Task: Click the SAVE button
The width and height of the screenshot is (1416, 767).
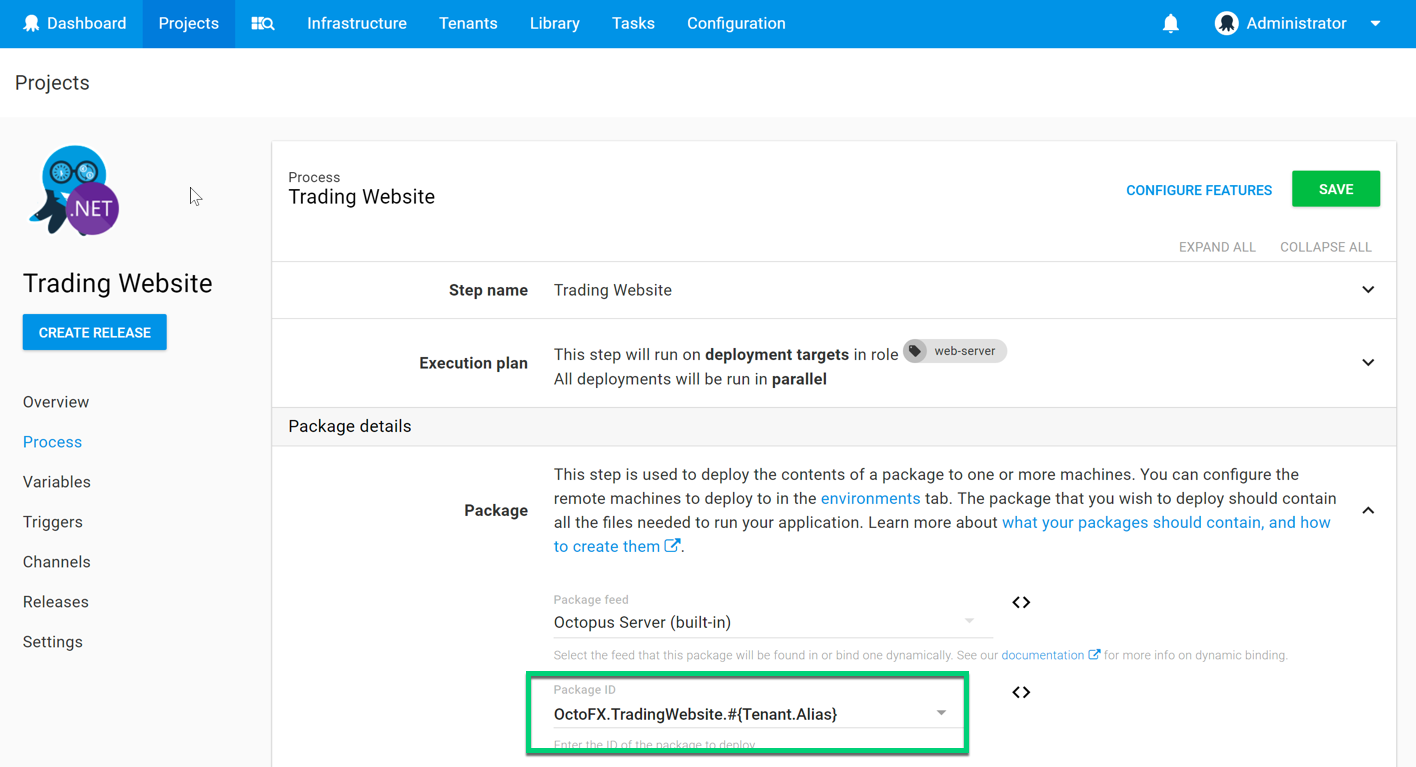Action: [1336, 189]
